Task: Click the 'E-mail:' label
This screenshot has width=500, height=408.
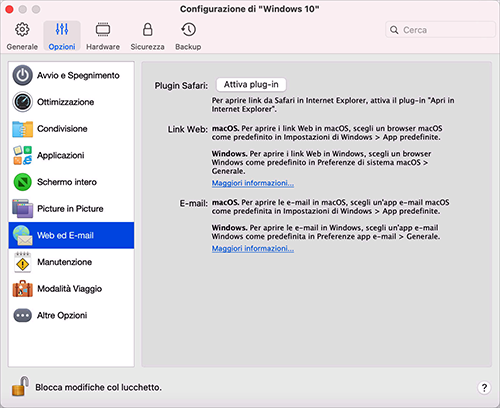Action: [194, 203]
